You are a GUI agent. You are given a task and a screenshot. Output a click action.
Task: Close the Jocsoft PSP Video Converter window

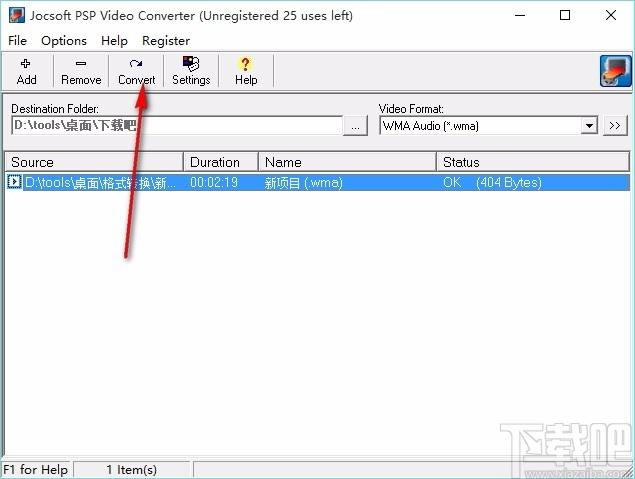(x=611, y=15)
